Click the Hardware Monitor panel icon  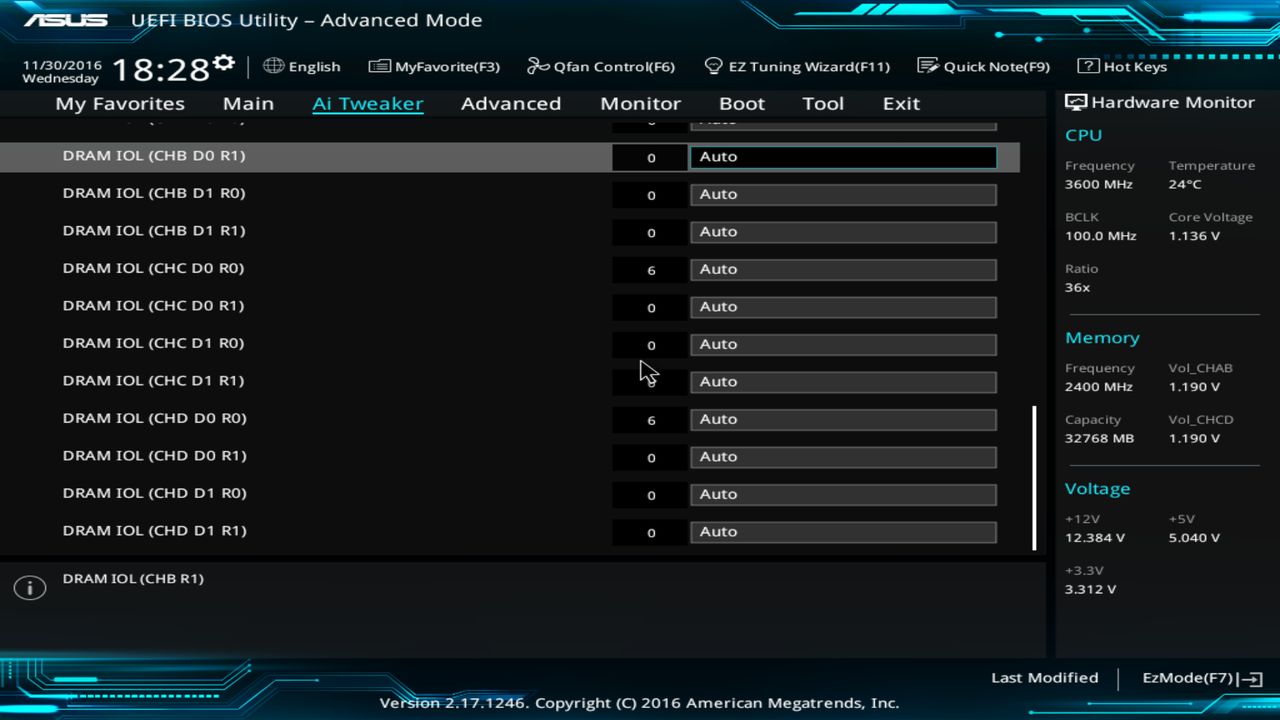pos(1075,101)
